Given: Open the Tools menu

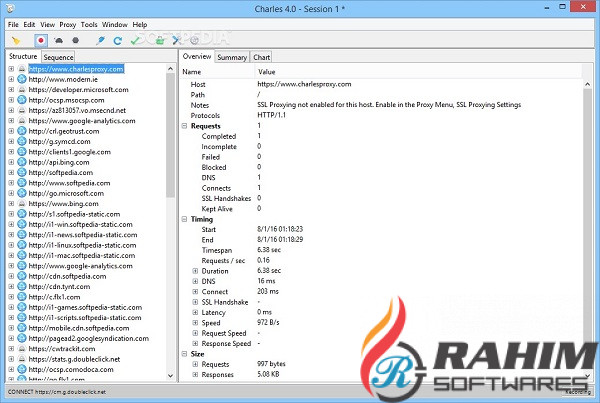Looking at the screenshot, I should tap(89, 24).
